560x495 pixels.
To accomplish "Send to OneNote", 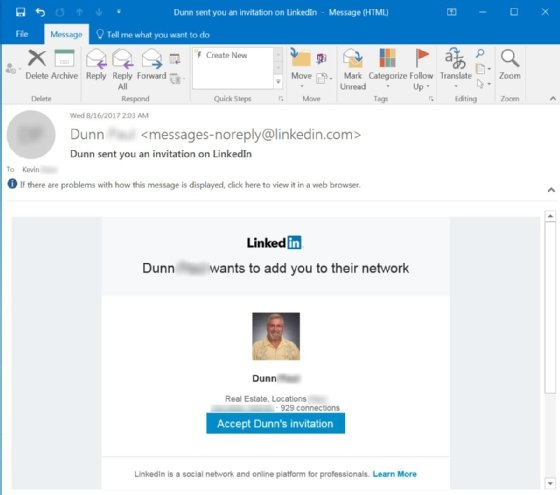I will (321, 58).
